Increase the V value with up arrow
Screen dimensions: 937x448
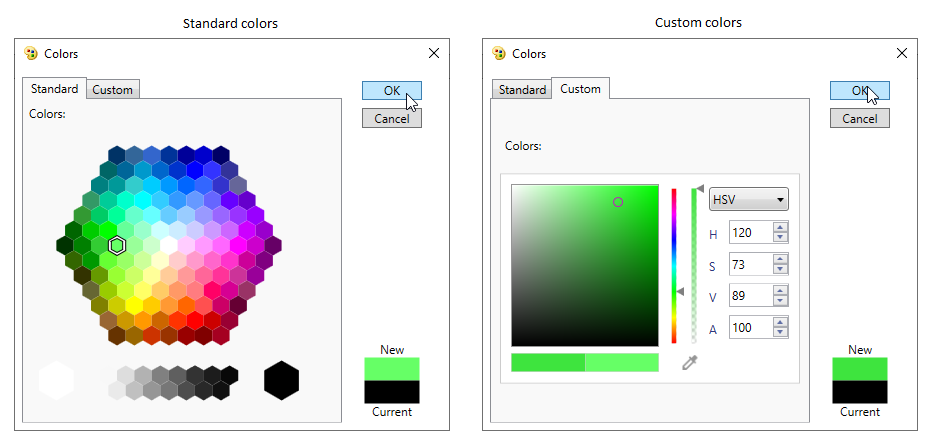(780, 290)
